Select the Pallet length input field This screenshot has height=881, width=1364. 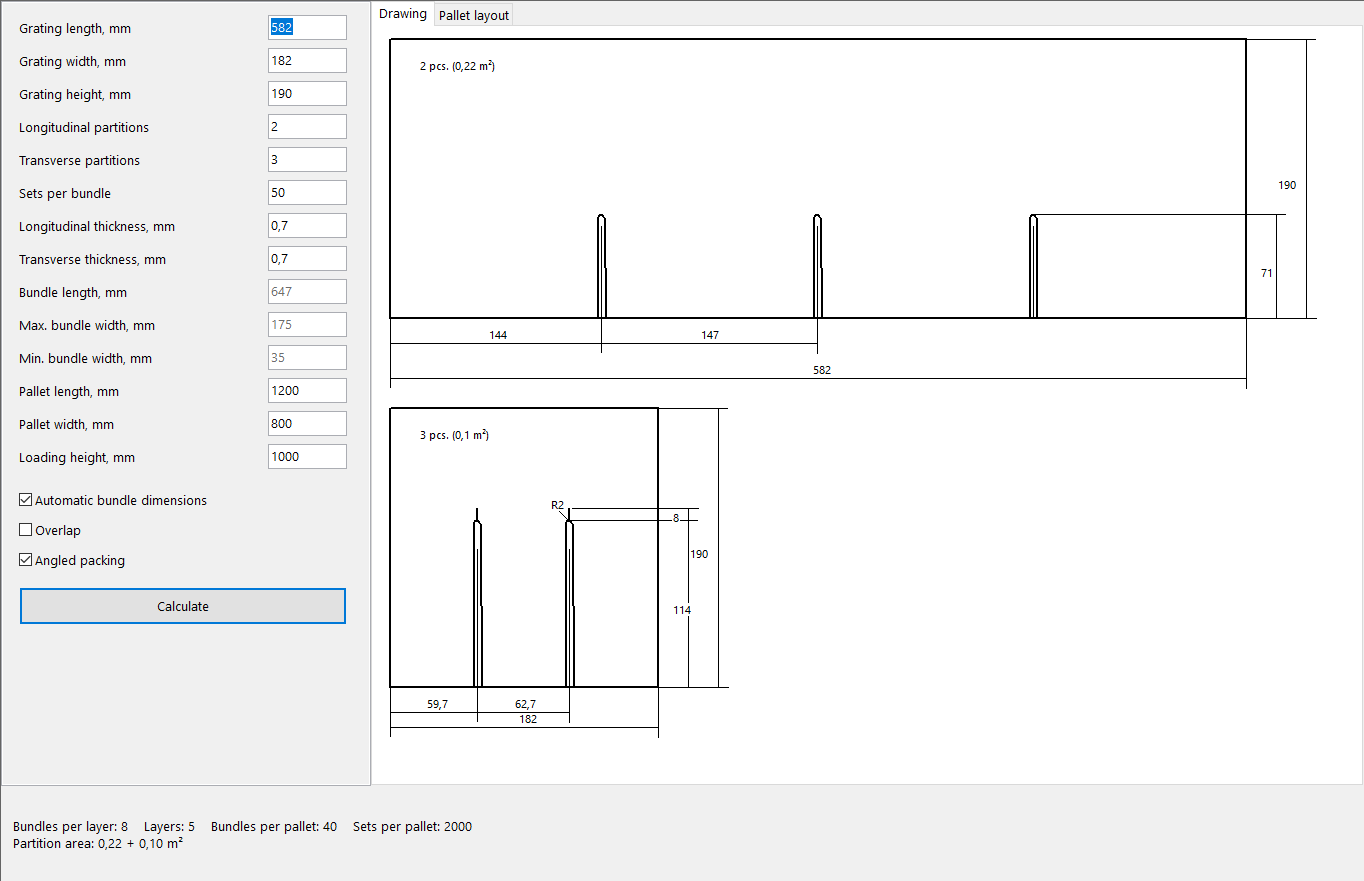coord(307,391)
